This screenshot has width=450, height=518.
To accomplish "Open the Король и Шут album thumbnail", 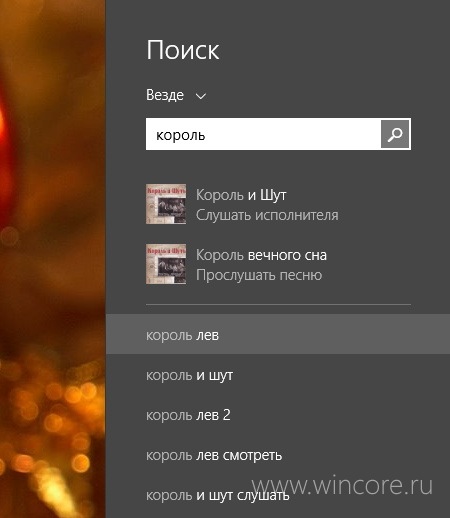I will coord(166,204).
